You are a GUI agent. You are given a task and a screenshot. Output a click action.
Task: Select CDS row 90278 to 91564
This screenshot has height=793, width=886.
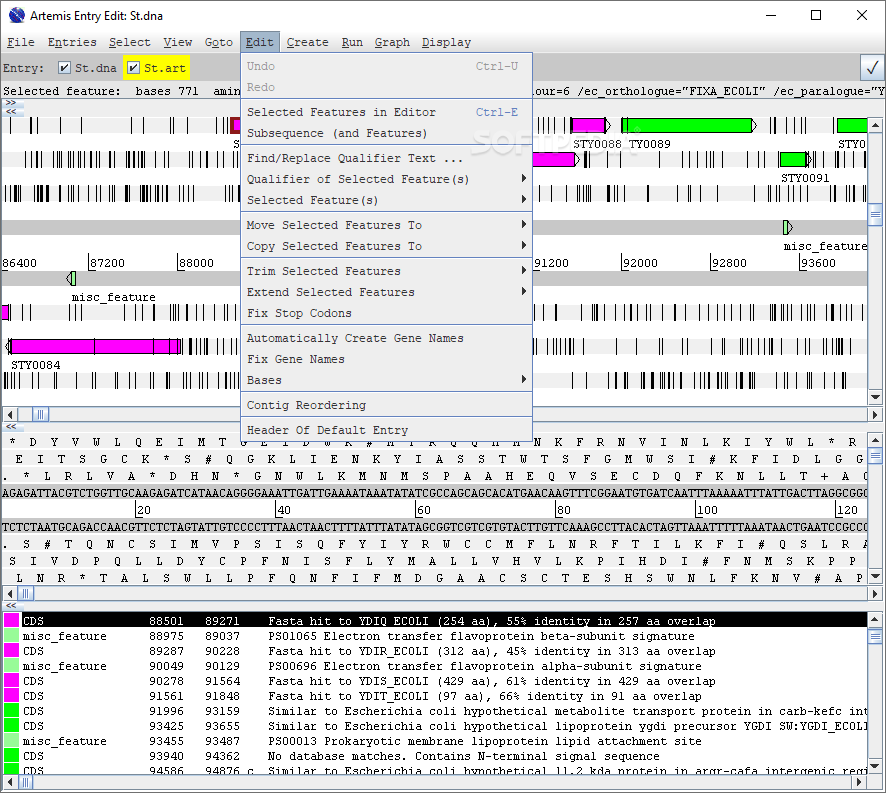(x=435, y=681)
